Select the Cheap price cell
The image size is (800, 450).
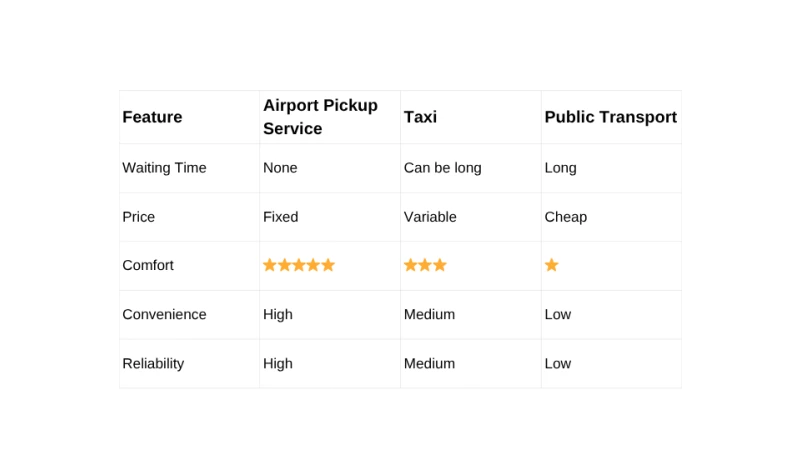coord(565,217)
